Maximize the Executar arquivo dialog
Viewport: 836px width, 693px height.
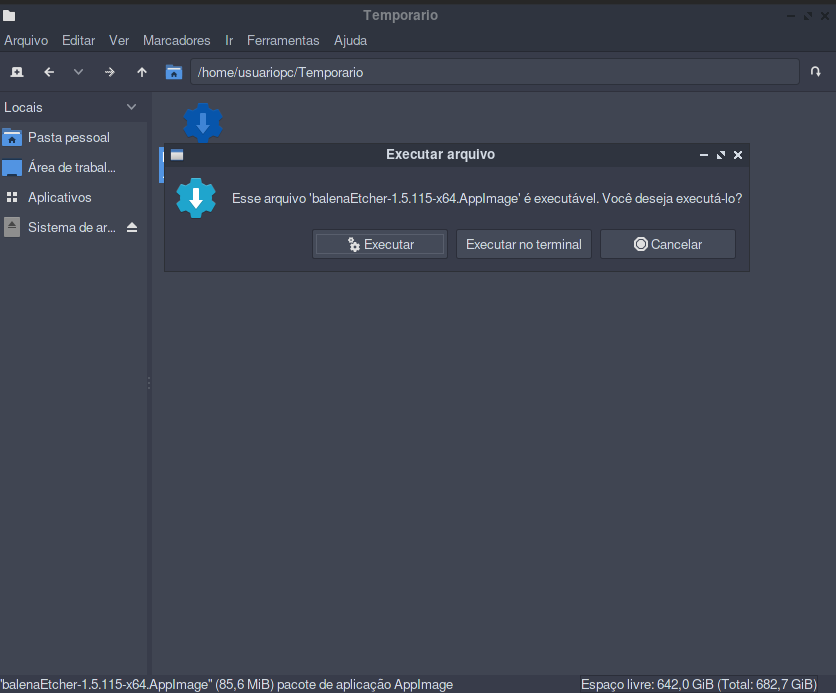(x=721, y=155)
